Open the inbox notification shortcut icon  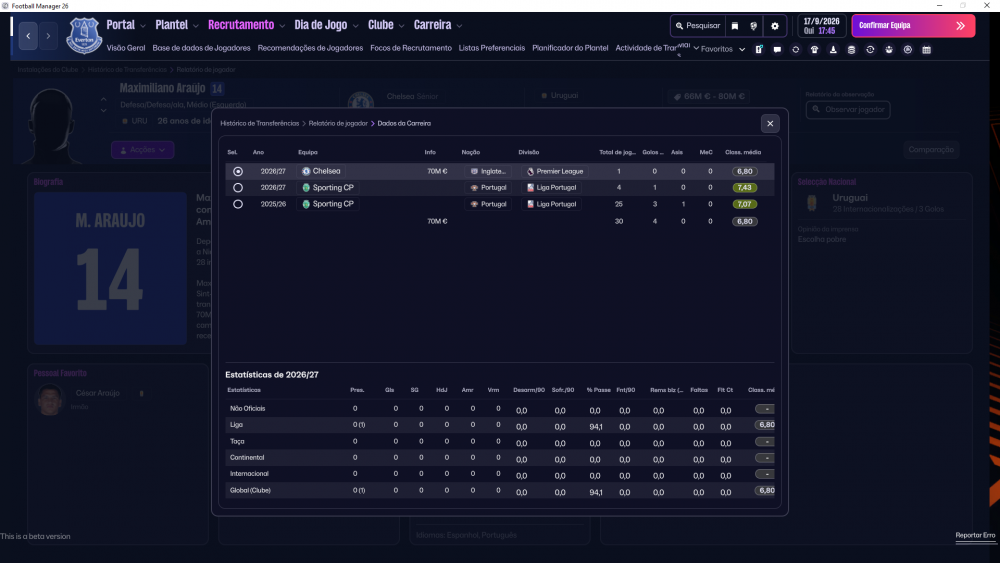tap(759, 49)
